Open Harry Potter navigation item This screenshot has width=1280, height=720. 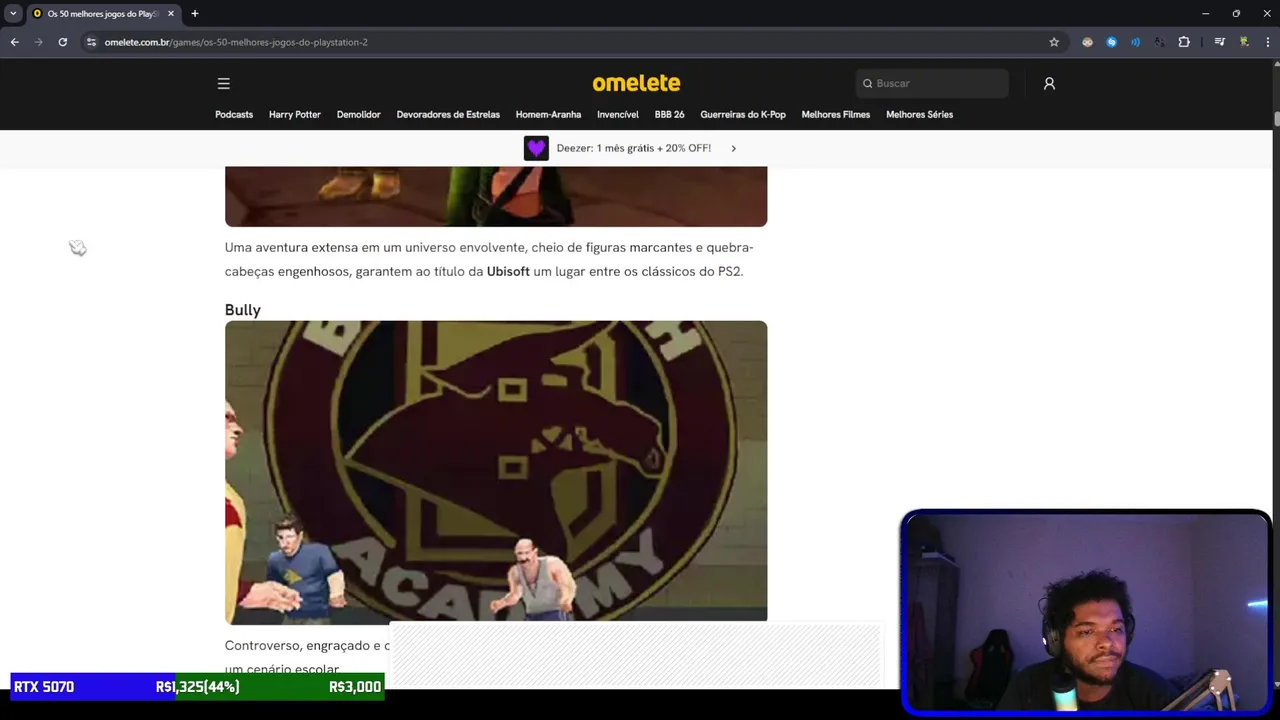(295, 114)
